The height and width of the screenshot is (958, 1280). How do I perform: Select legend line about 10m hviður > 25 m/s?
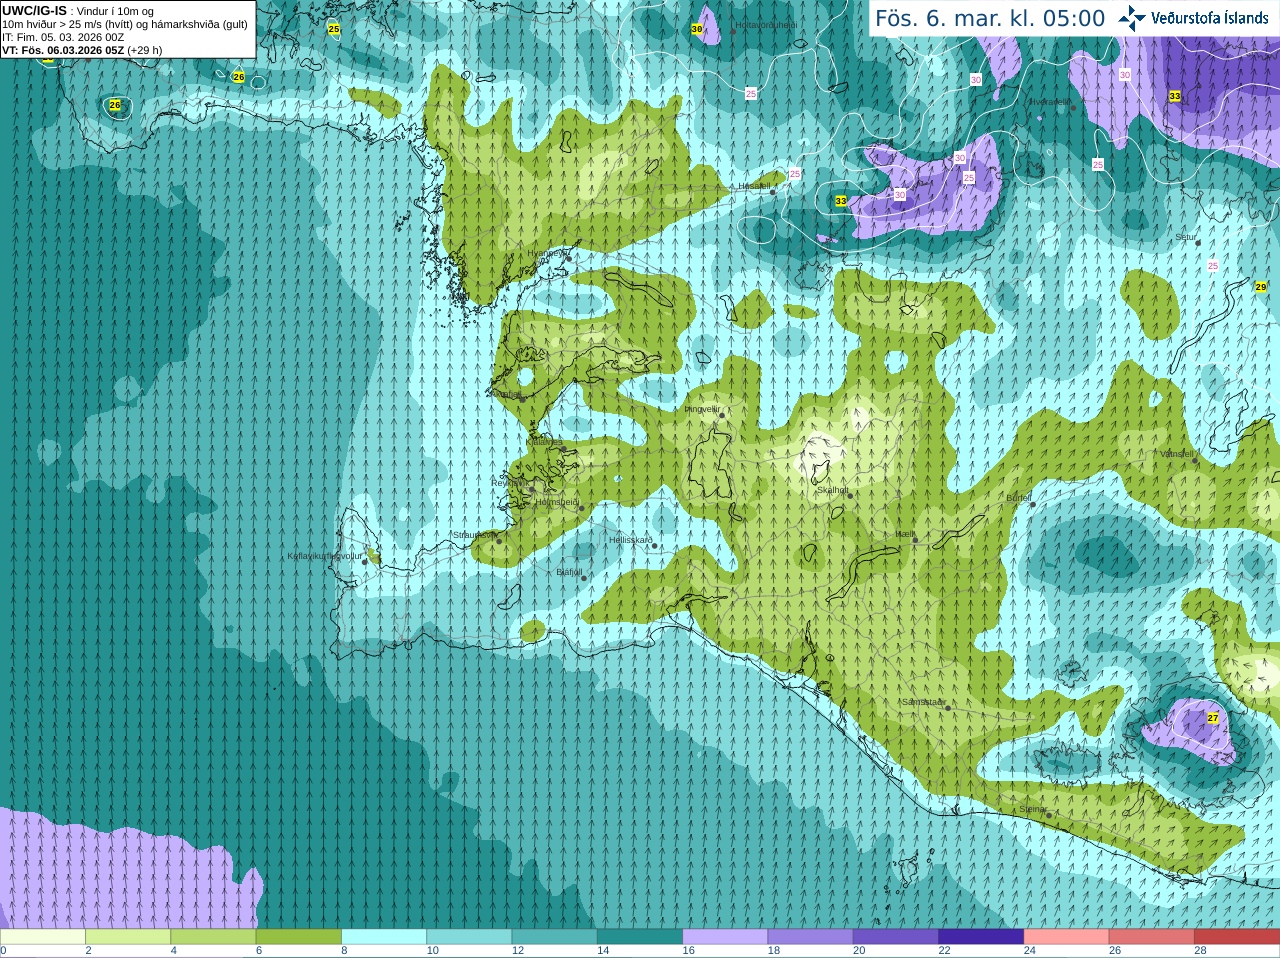125,24
